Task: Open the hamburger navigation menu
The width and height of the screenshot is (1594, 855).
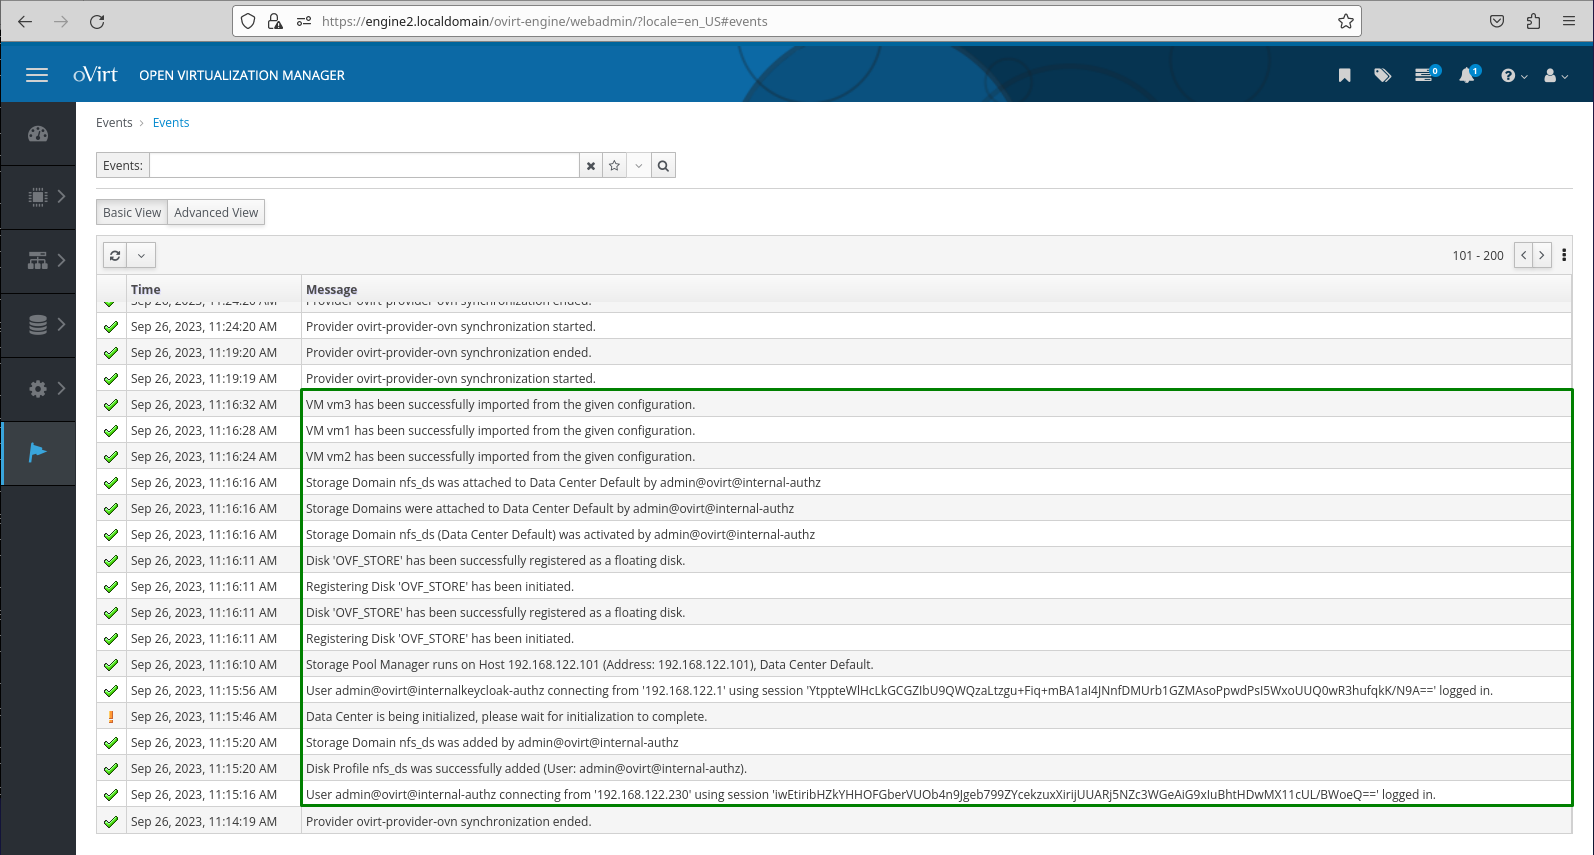Action: click(x=37, y=75)
